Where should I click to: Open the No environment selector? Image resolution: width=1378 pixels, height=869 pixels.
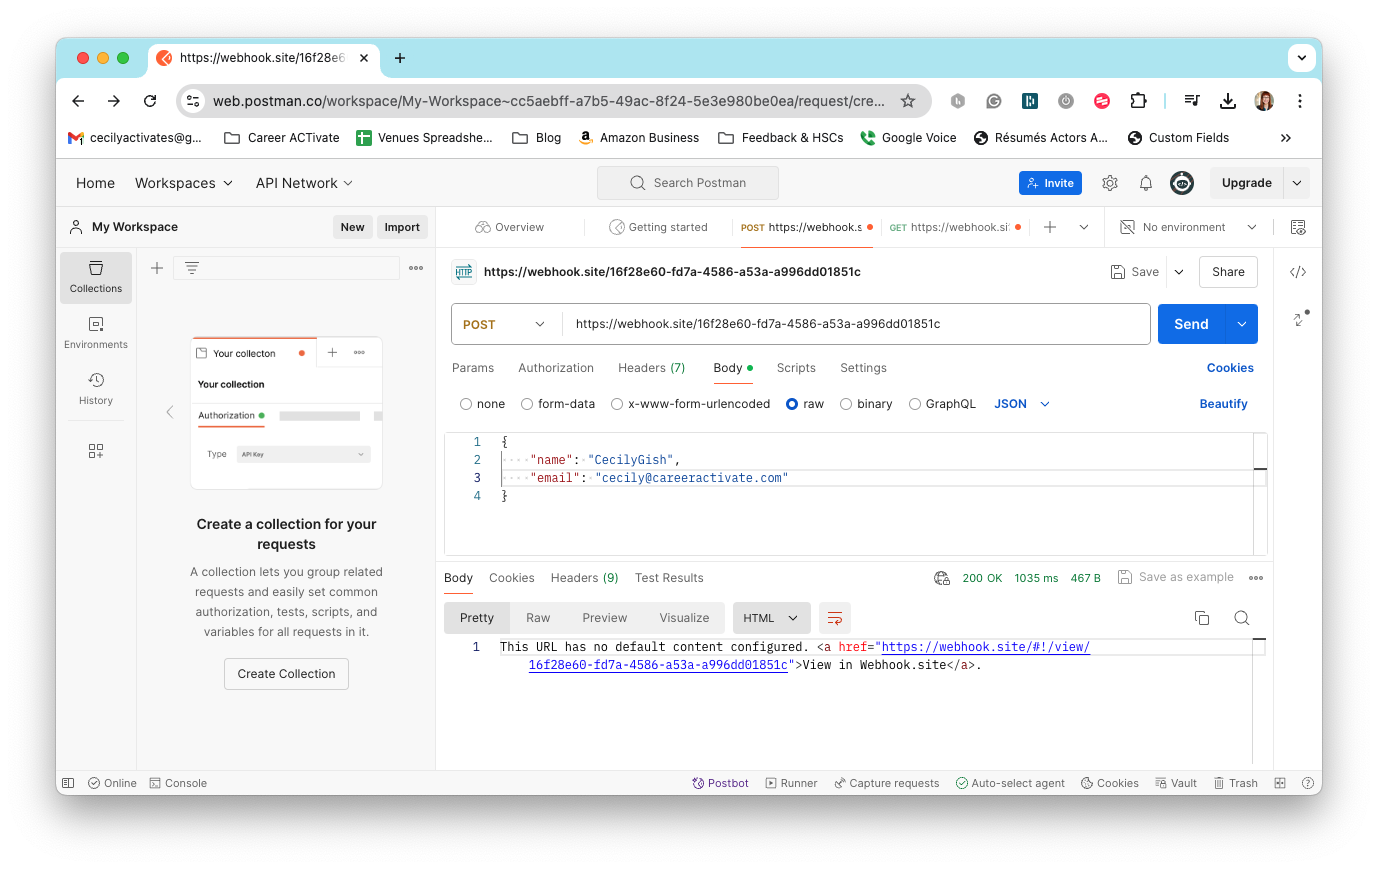(x=1189, y=227)
